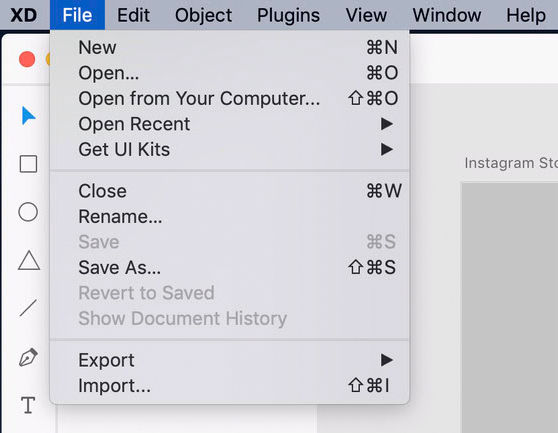Choose New from the File menu
The height and width of the screenshot is (433, 558).
pyautogui.click(x=230, y=47)
